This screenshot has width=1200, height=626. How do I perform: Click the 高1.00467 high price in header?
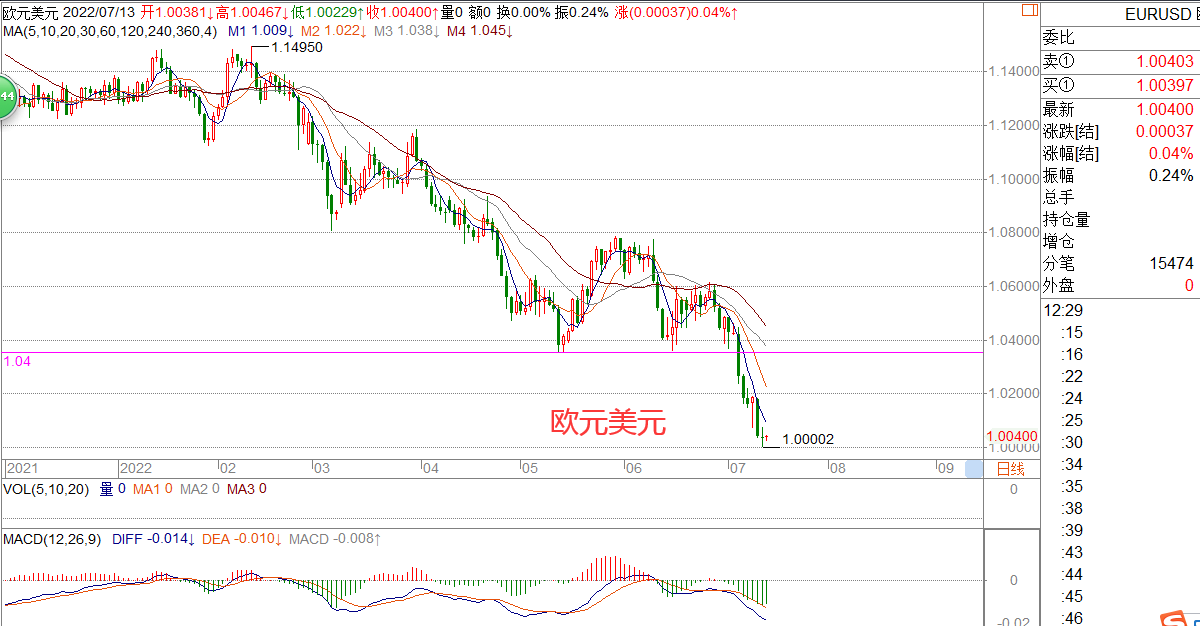point(251,13)
